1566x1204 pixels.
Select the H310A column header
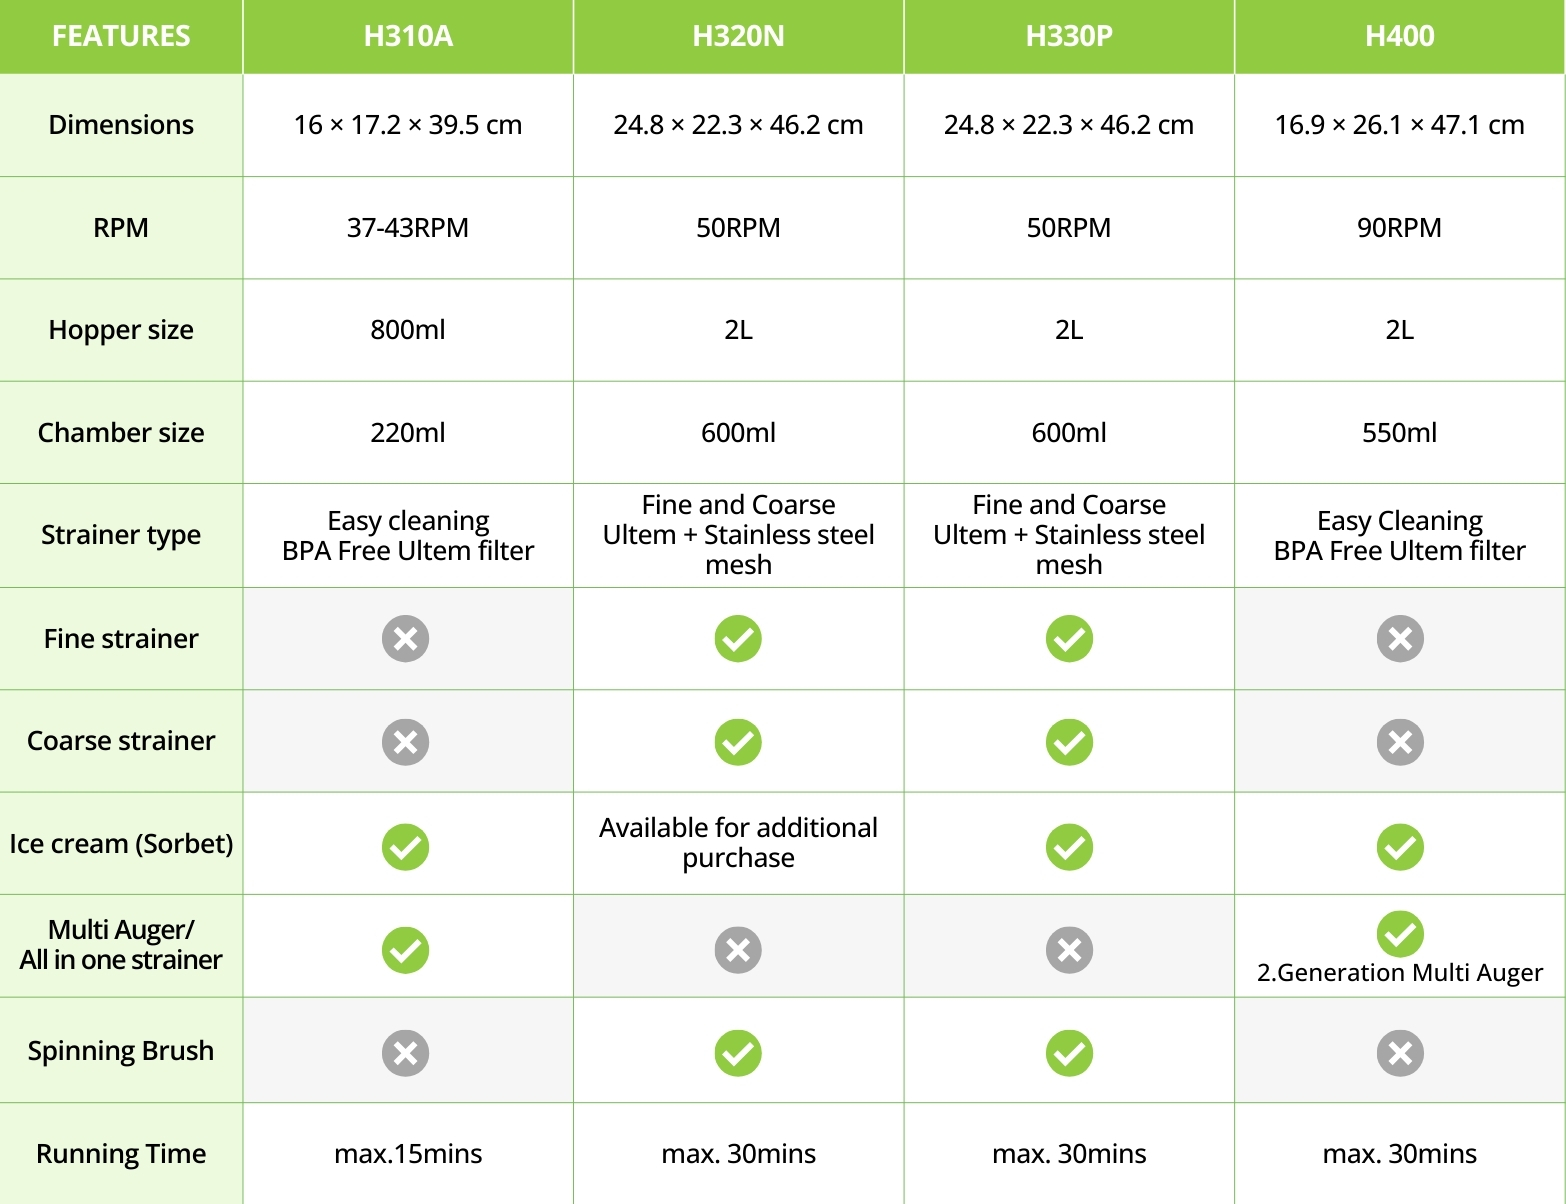click(408, 36)
